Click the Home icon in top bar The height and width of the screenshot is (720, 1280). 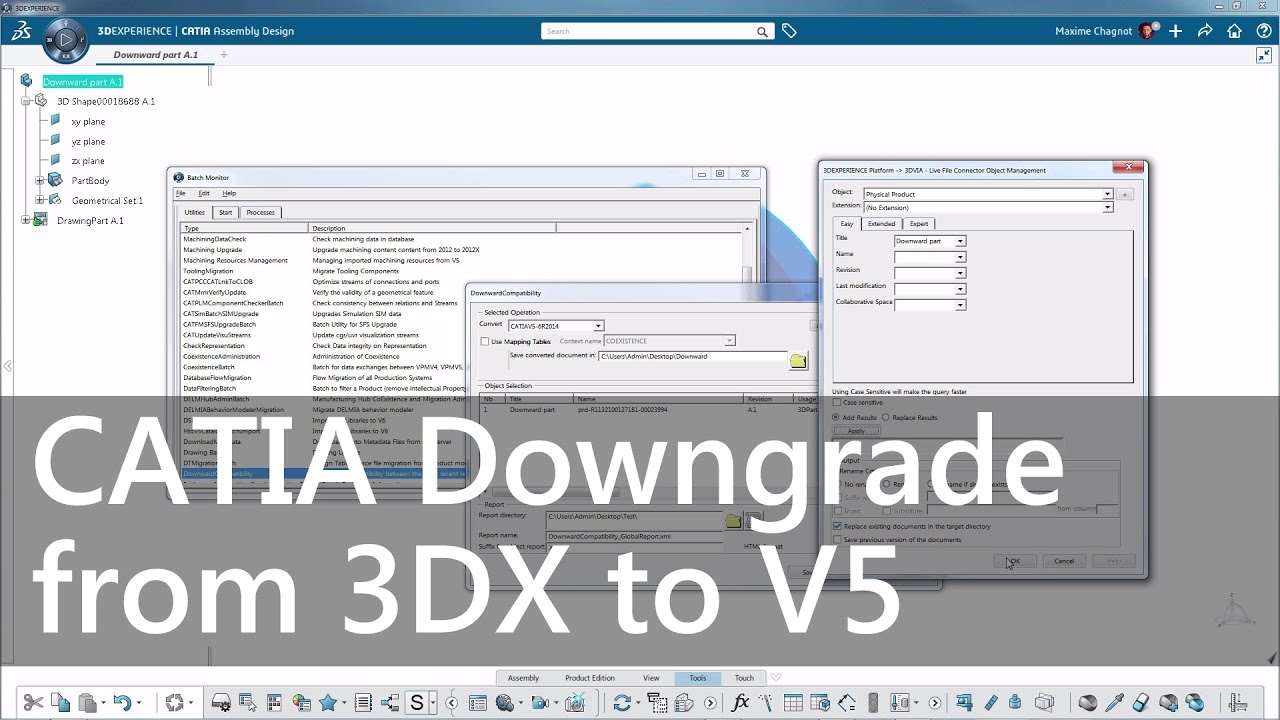point(1235,31)
